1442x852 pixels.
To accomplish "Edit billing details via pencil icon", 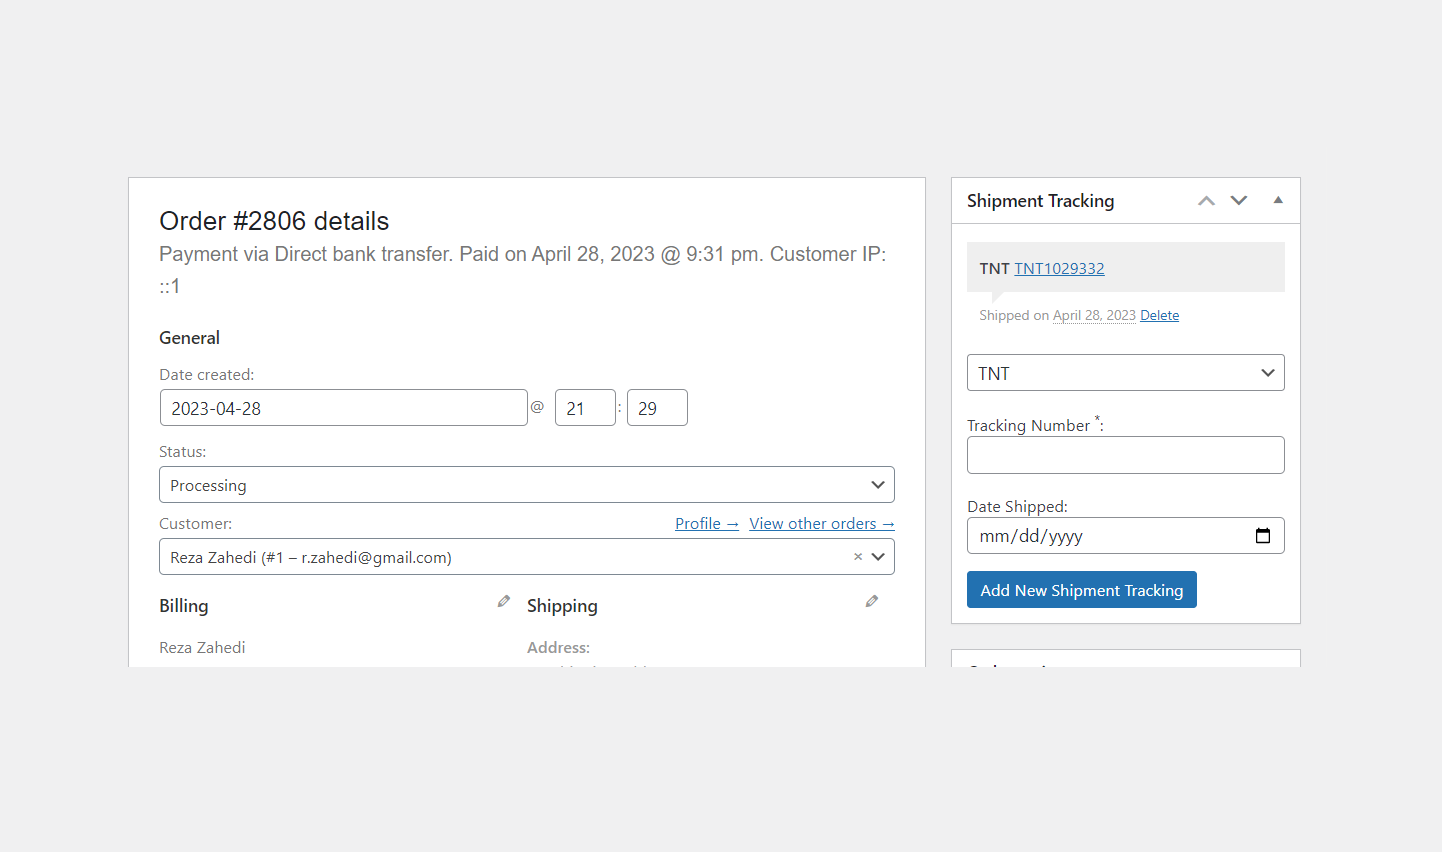I will pyautogui.click(x=504, y=601).
